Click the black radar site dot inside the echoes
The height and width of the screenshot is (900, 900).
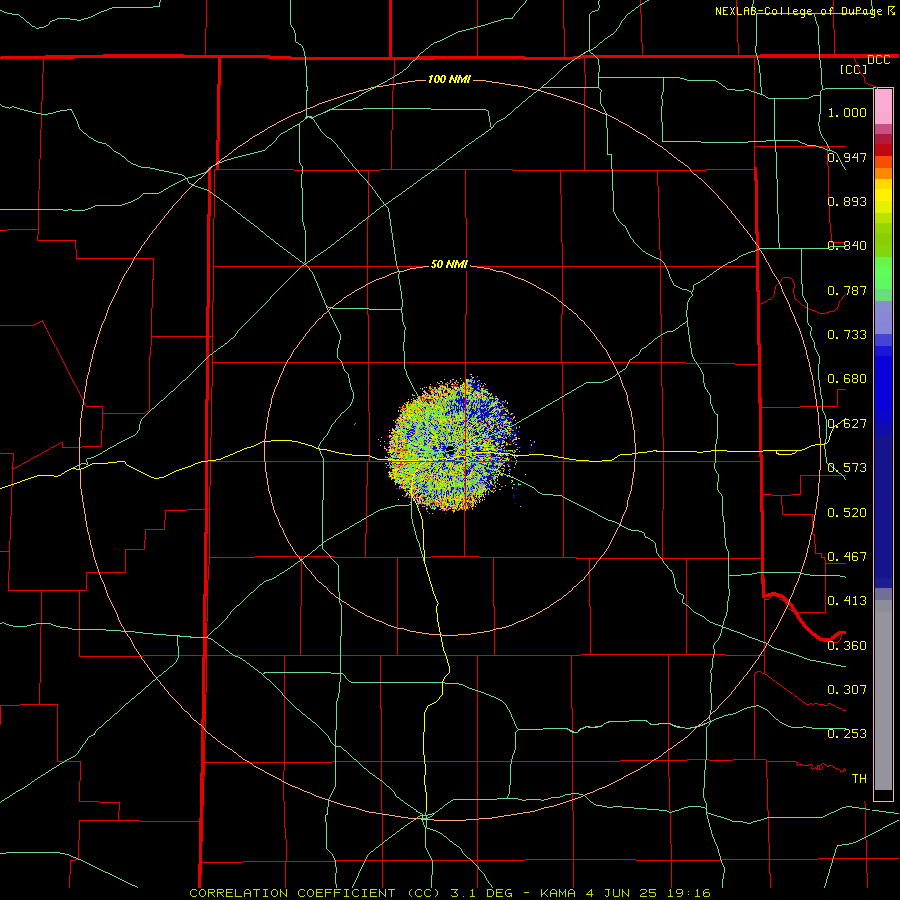pos(449,449)
